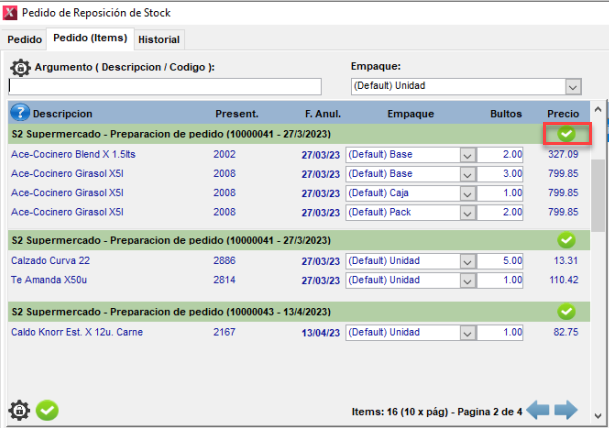Open the Empaque filter dropdown
Viewport: 609px width, 428px height.
pyautogui.click(x=572, y=87)
